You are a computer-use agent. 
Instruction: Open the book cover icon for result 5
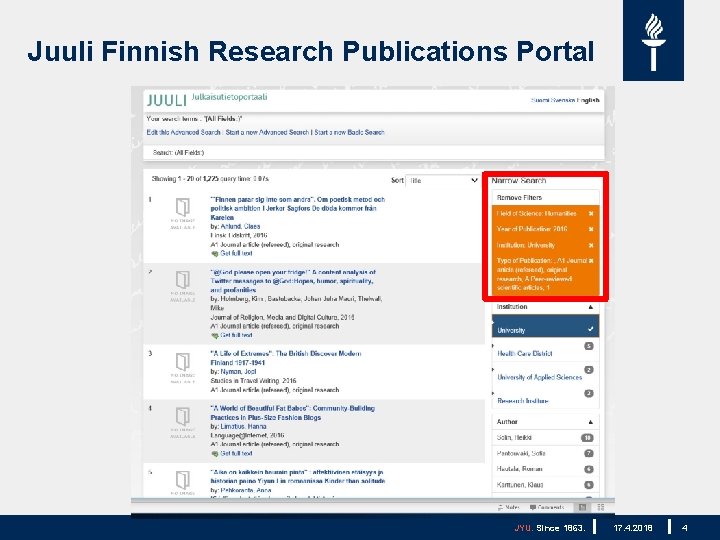coord(183,480)
